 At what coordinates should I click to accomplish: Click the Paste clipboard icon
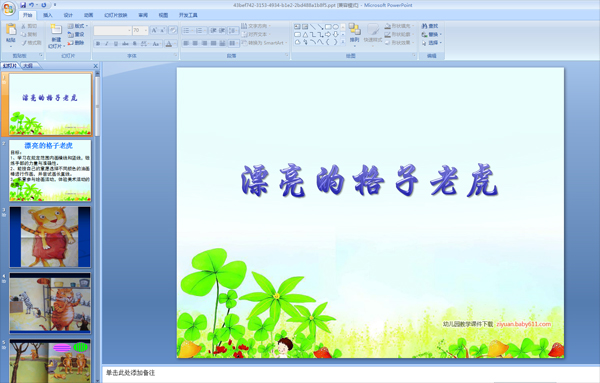[11, 29]
